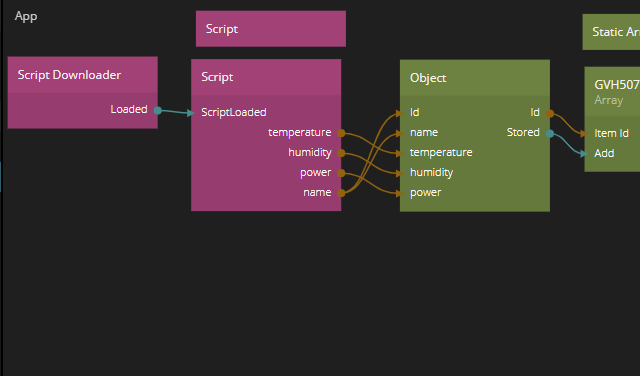Select the GVH507 Array node header
Viewport: 640px width, 376px height.
pyautogui.click(x=612, y=91)
